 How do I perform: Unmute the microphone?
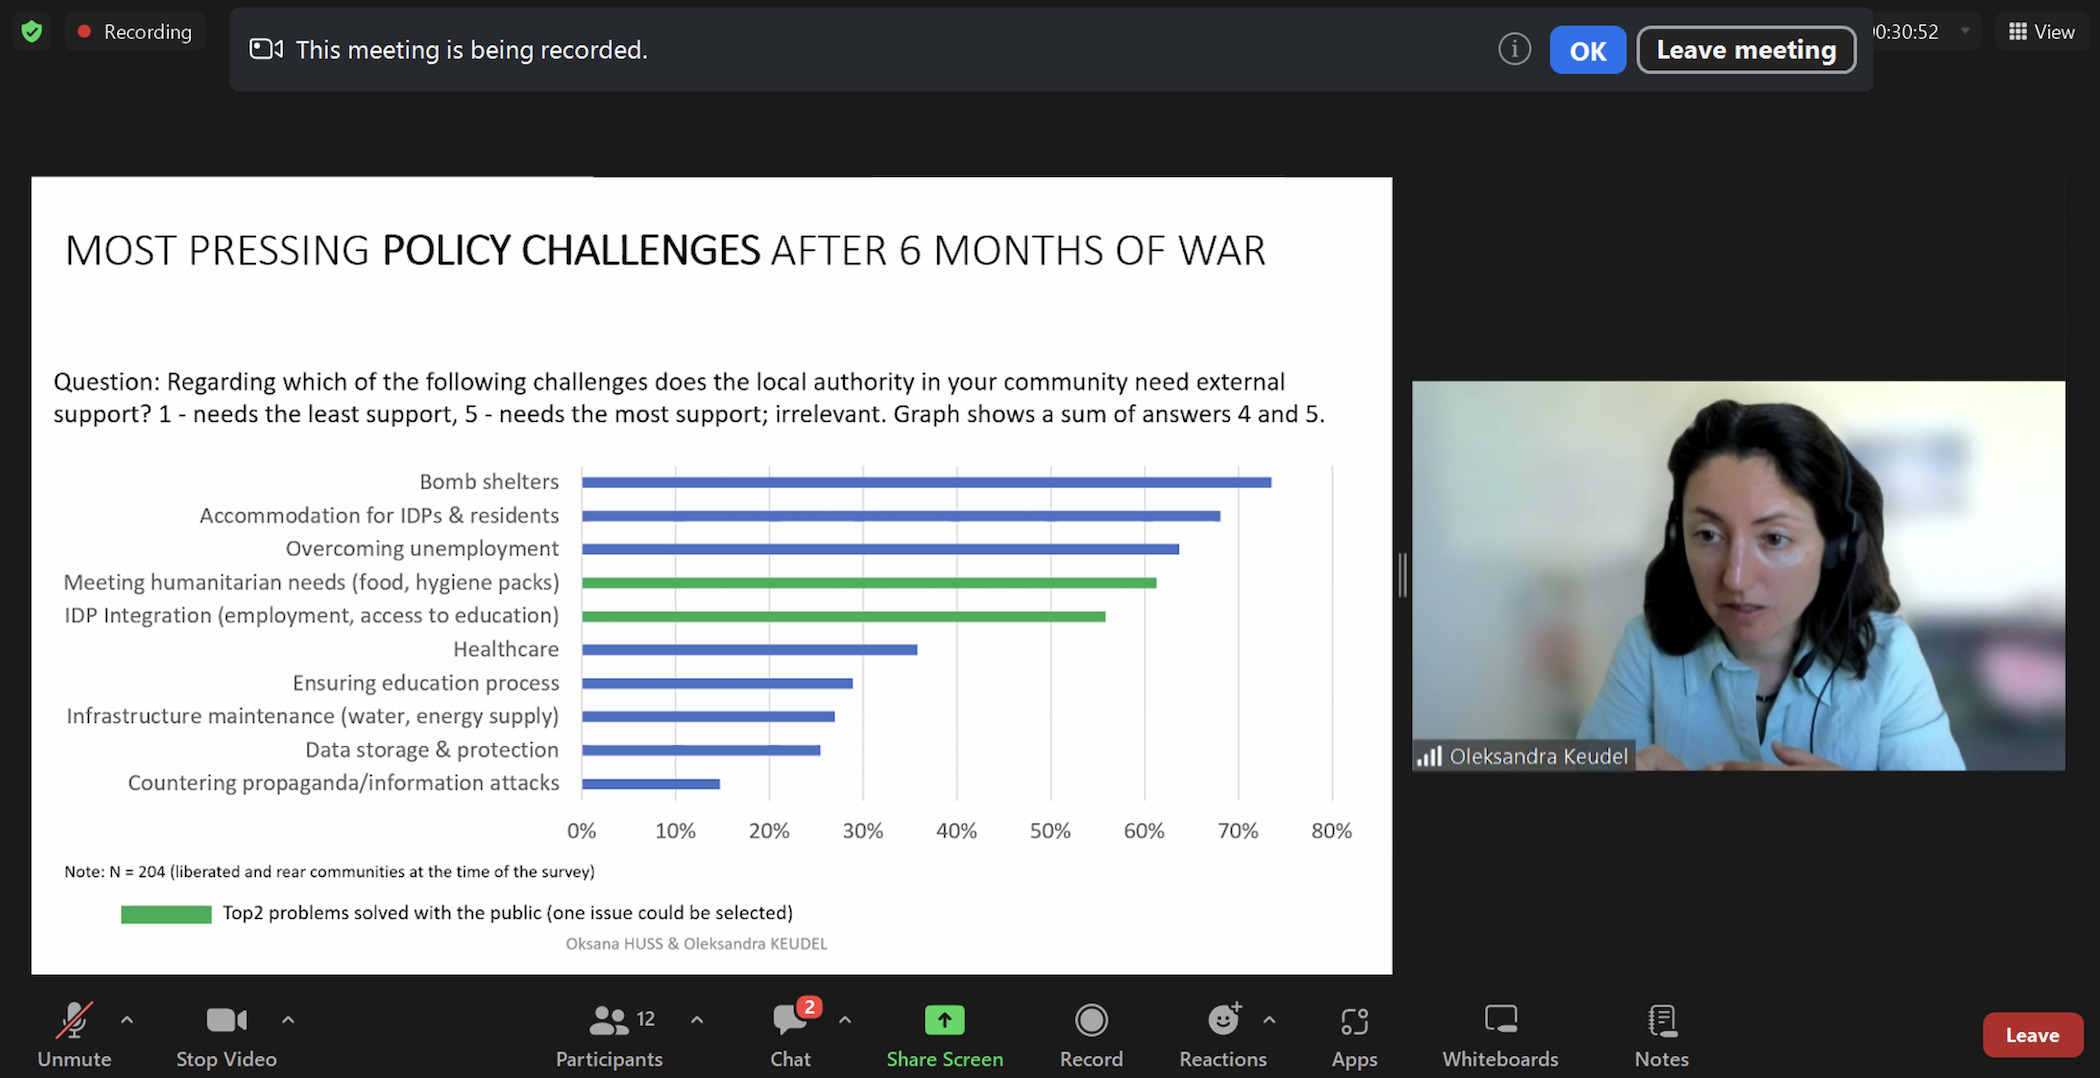tap(74, 1034)
